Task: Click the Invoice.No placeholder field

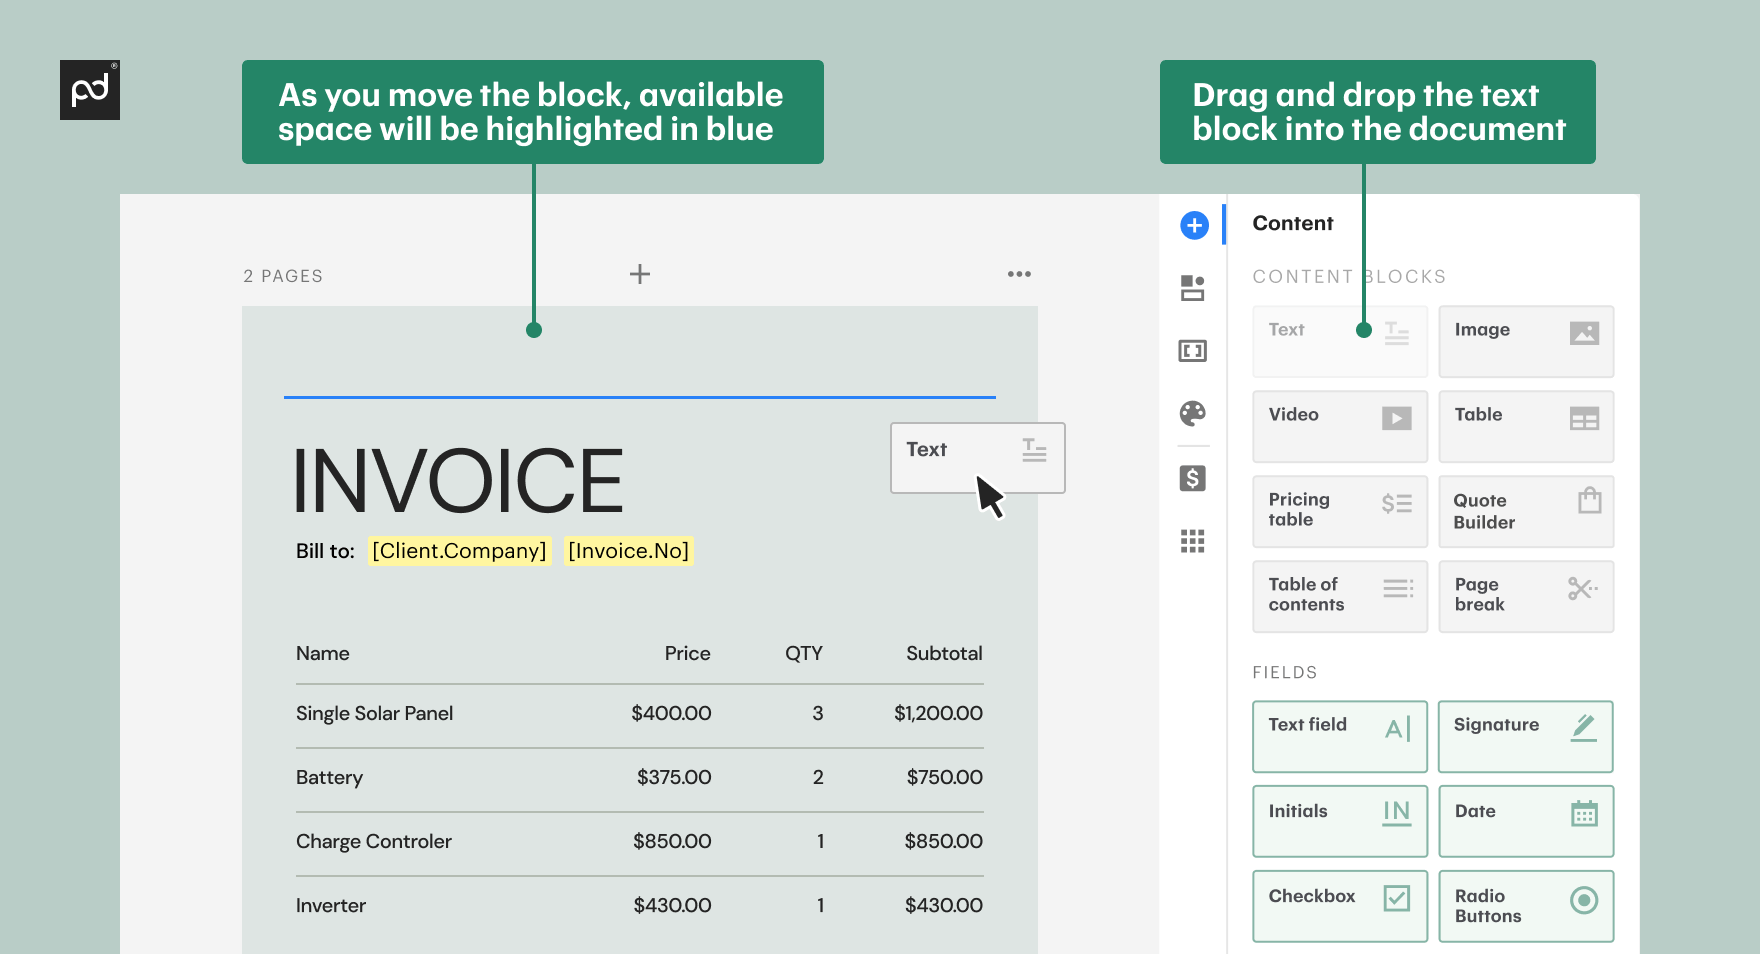Action: click(628, 550)
